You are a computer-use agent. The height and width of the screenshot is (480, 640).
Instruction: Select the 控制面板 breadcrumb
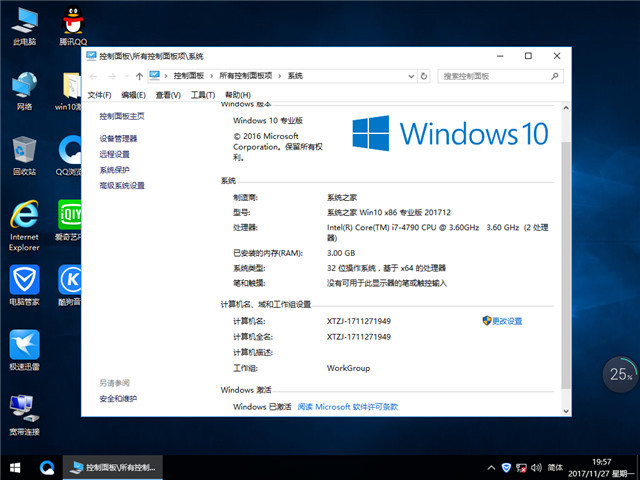189,76
